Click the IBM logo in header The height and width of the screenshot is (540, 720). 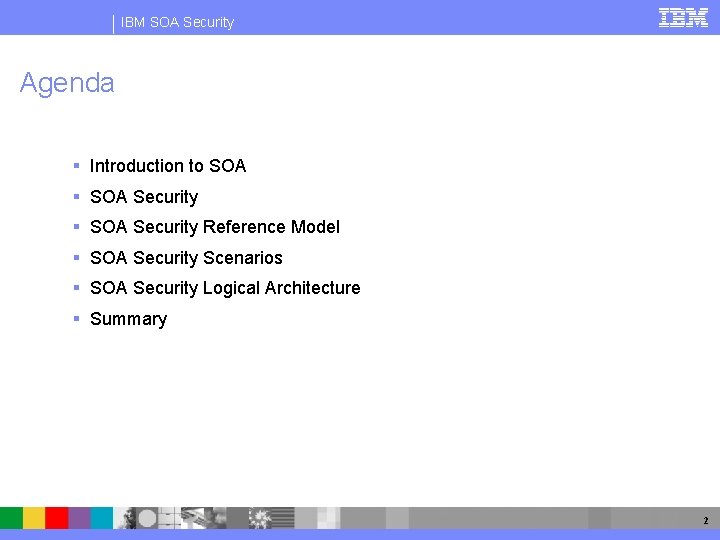click(683, 18)
